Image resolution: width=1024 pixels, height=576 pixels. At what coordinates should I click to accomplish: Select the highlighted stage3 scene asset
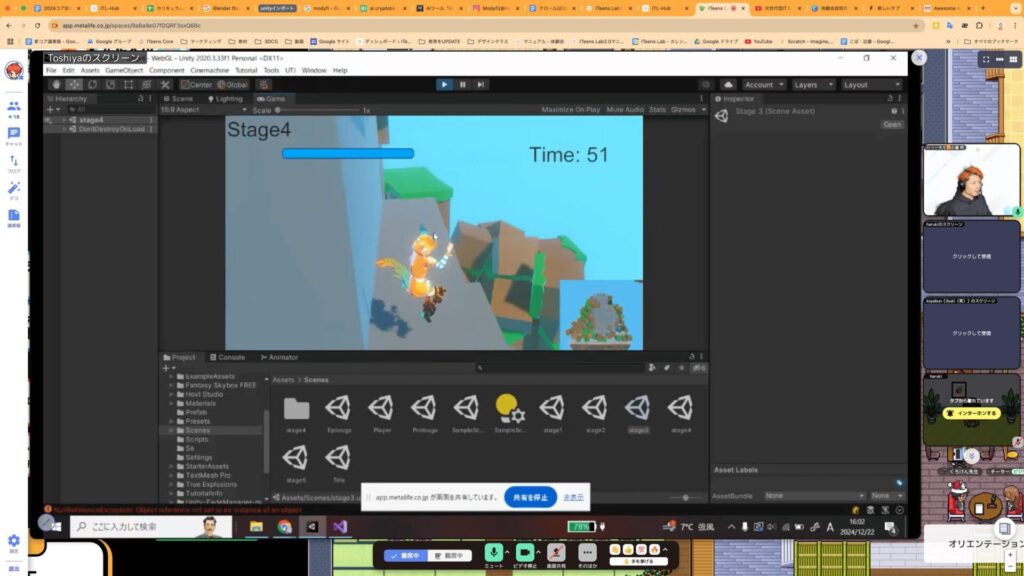(638, 413)
